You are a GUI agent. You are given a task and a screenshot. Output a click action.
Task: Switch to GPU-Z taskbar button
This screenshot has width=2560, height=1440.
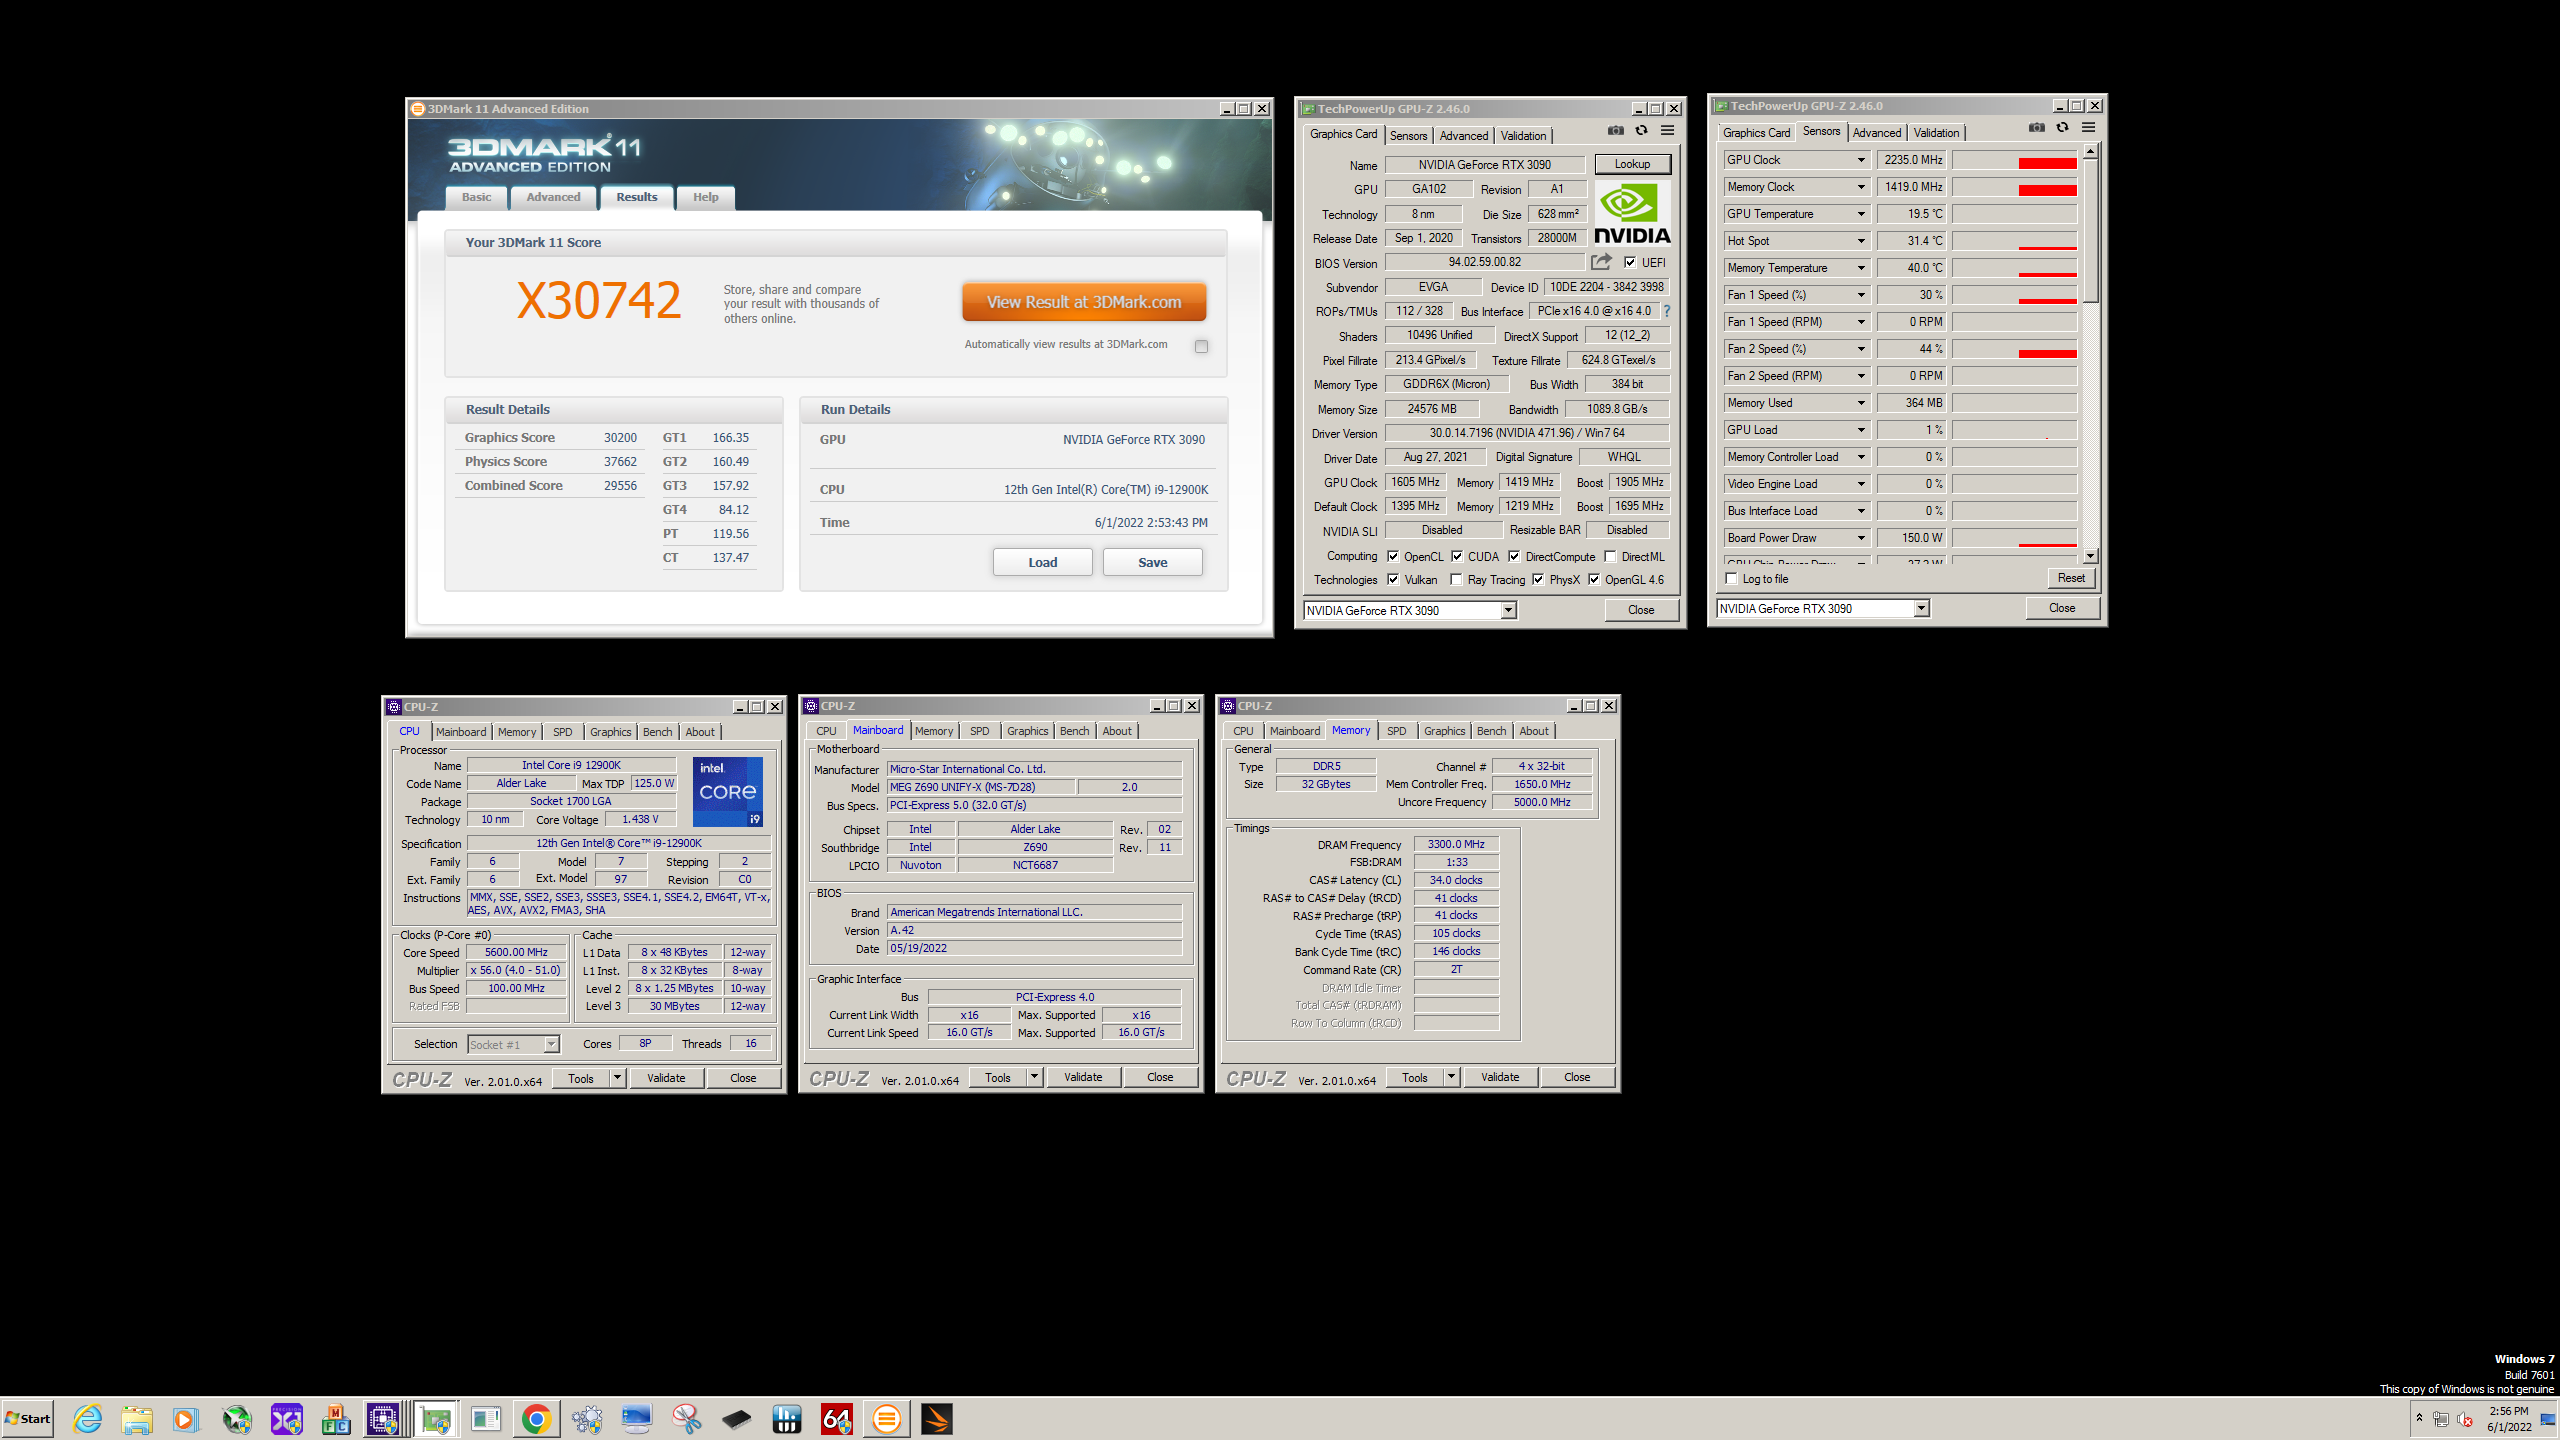(436, 1419)
